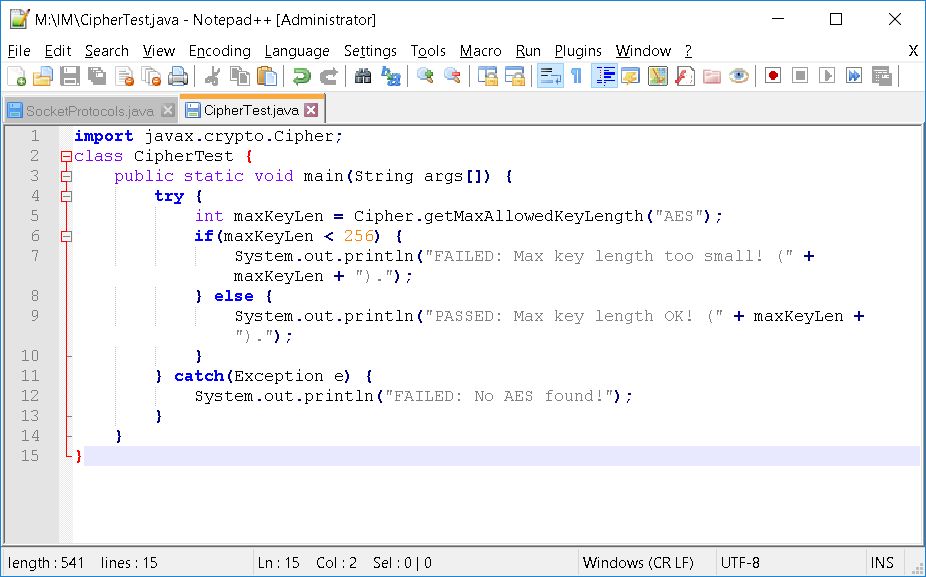This screenshot has height=577, width=926.
Task: Toggle synchronized vertical scrolling
Action: 488,76
